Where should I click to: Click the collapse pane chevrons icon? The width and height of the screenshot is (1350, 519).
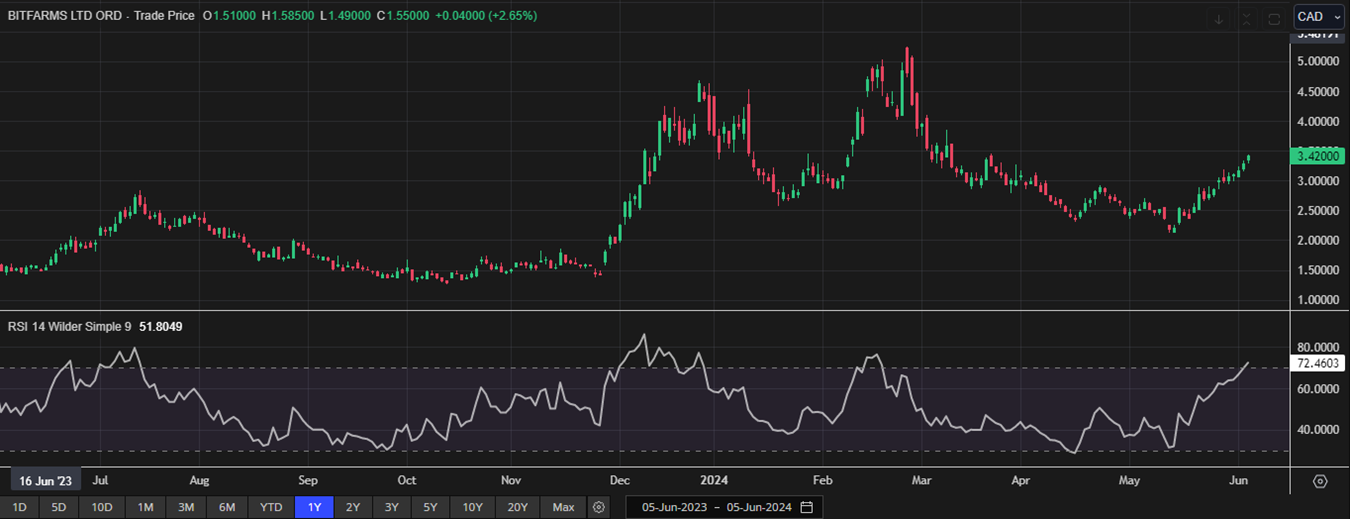tap(1246, 18)
